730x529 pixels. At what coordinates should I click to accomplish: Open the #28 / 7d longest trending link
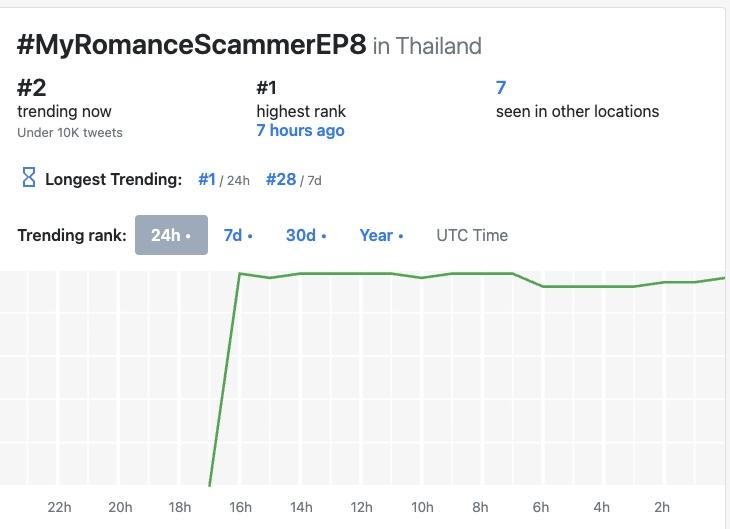point(281,179)
